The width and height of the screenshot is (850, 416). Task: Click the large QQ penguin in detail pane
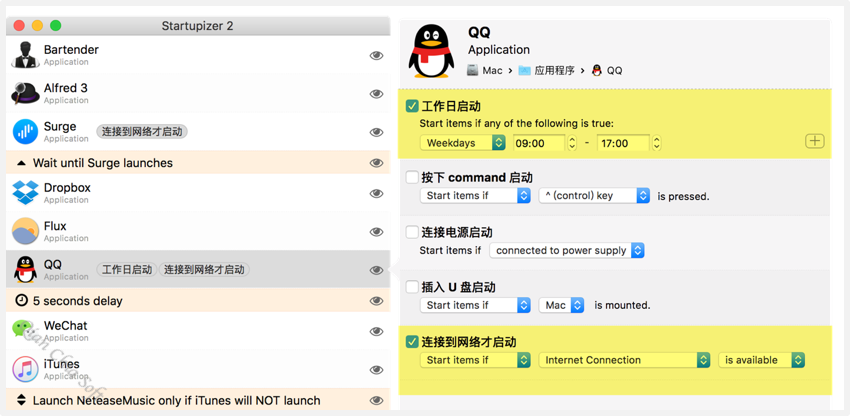[432, 52]
